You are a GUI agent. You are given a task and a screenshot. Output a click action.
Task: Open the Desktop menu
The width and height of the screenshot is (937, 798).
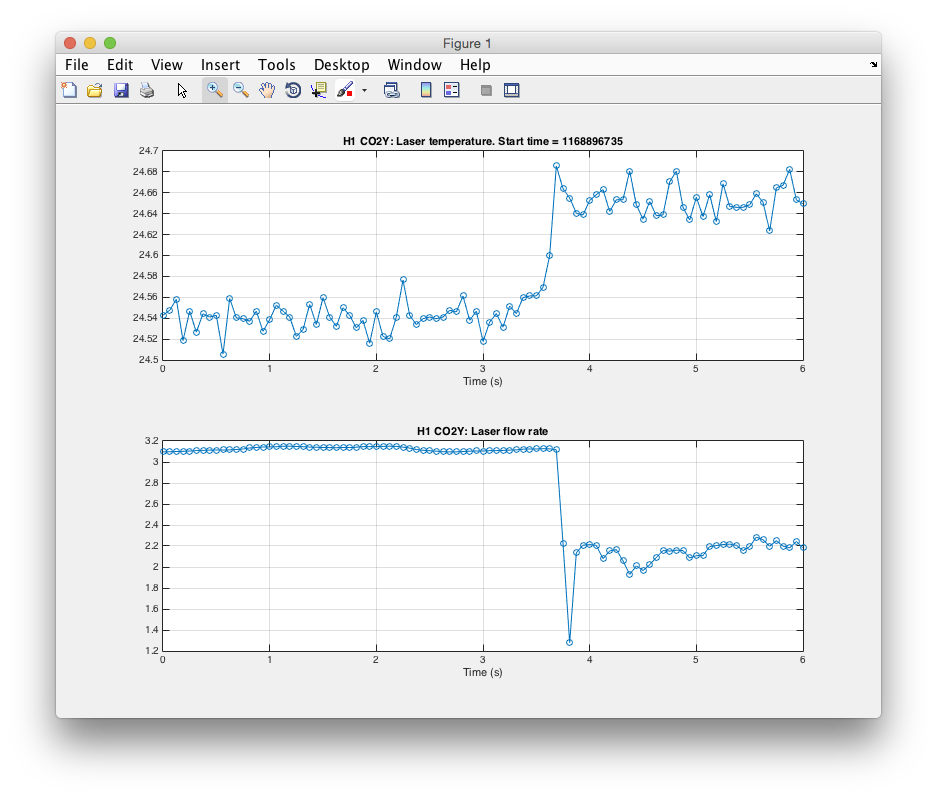[x=342, y=65]
